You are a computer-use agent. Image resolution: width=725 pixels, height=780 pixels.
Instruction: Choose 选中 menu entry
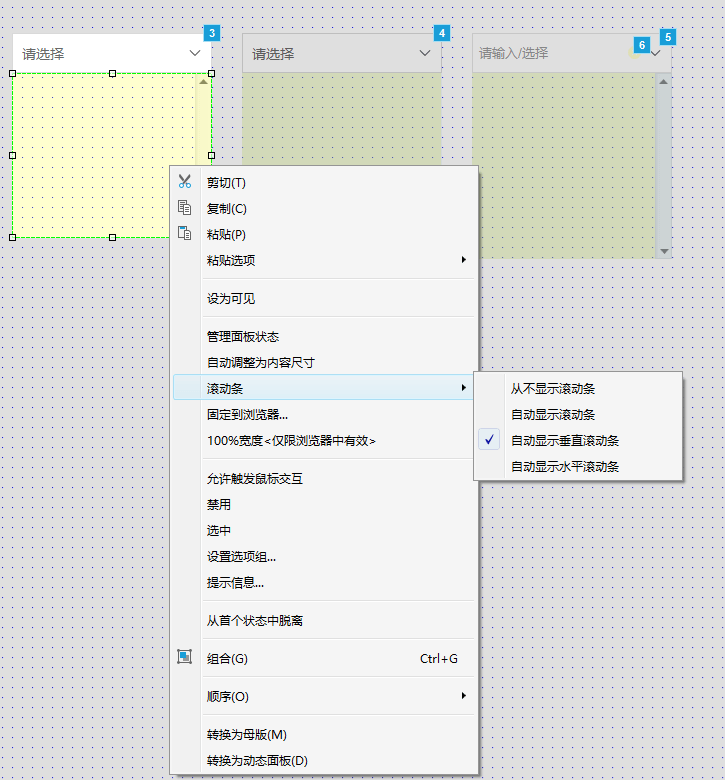click(324, 530)
